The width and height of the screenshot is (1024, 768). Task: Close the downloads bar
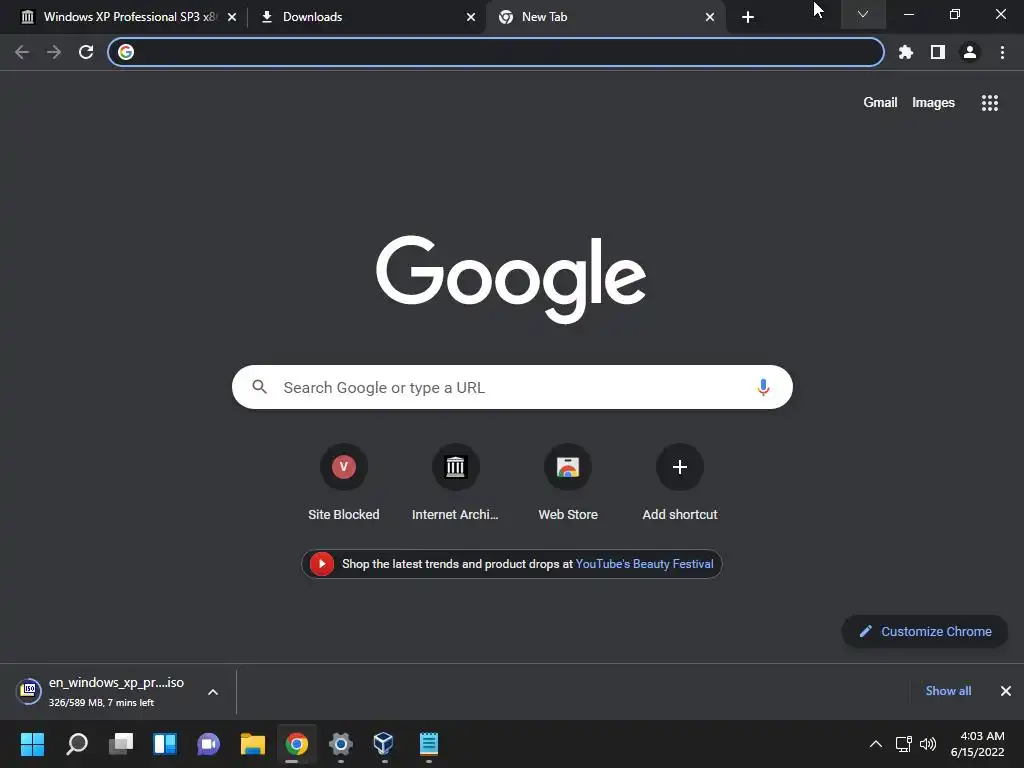(1006, 691)
